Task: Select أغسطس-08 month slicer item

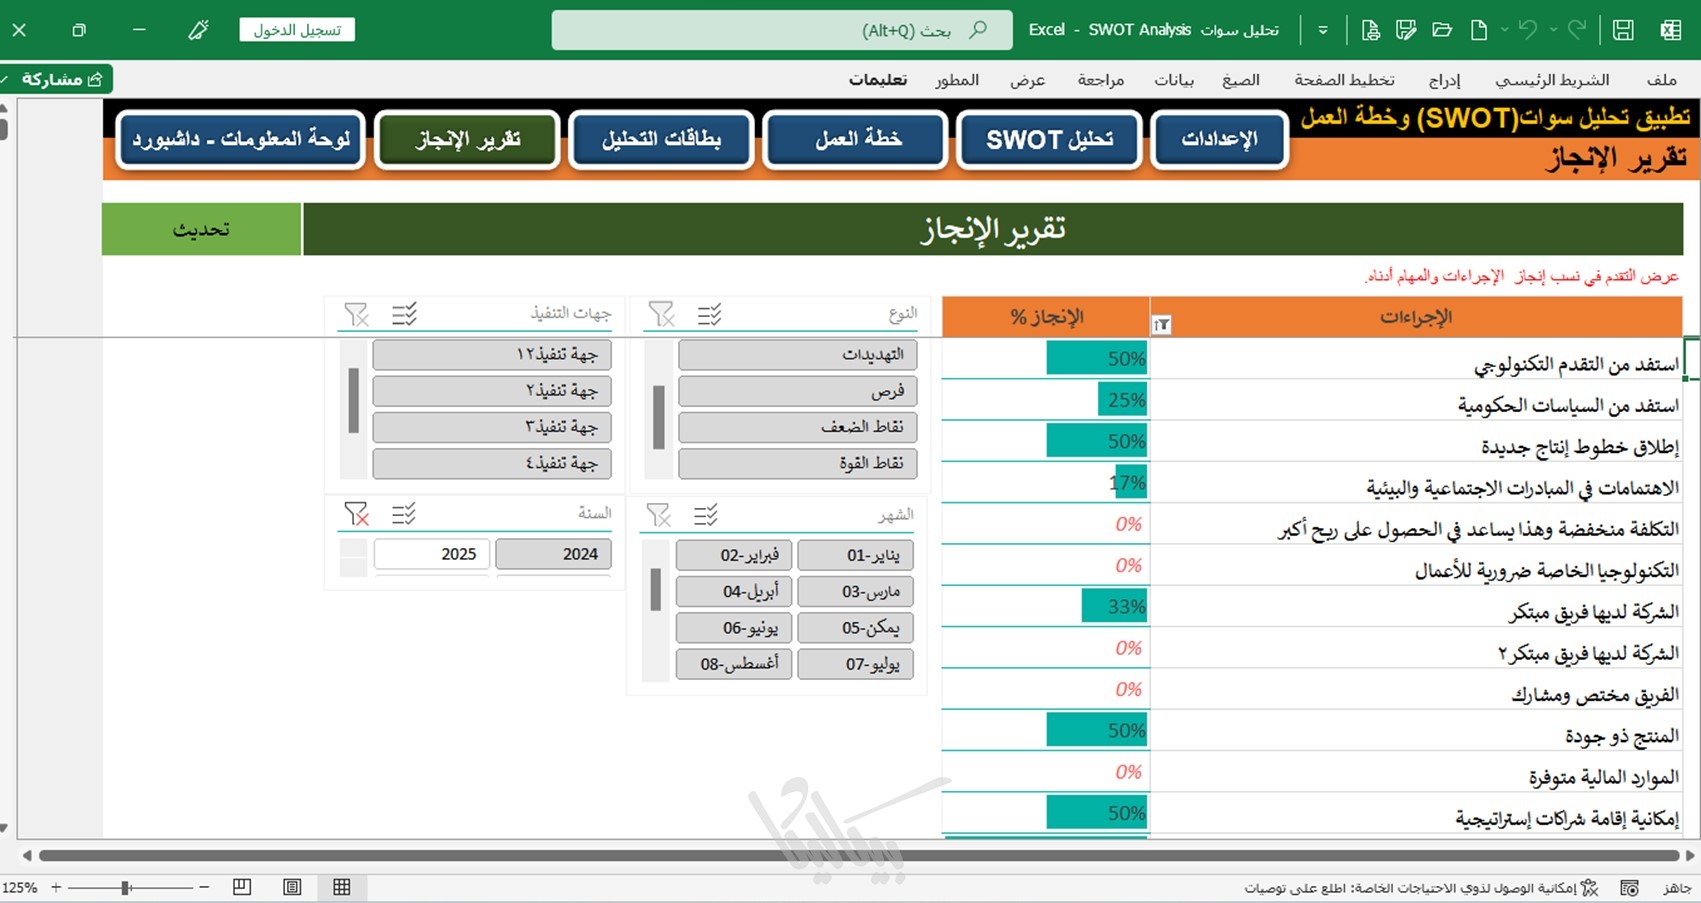Action: click(x=734, y=664)
